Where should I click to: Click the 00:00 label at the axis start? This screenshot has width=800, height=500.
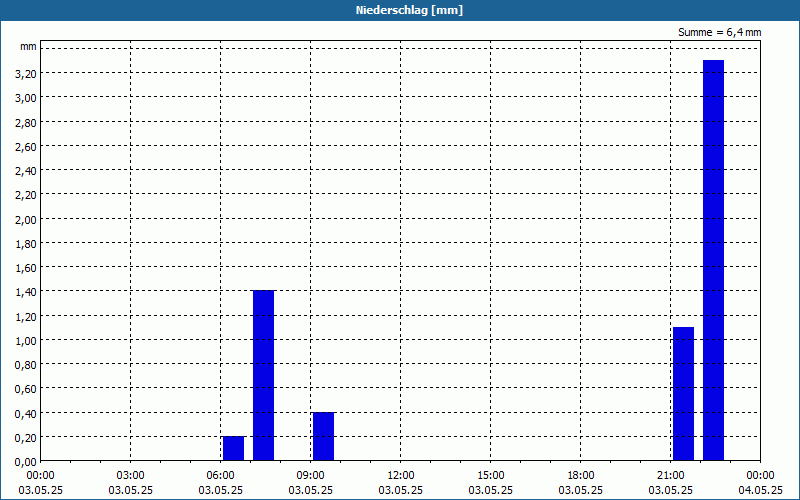pos(40,476)
